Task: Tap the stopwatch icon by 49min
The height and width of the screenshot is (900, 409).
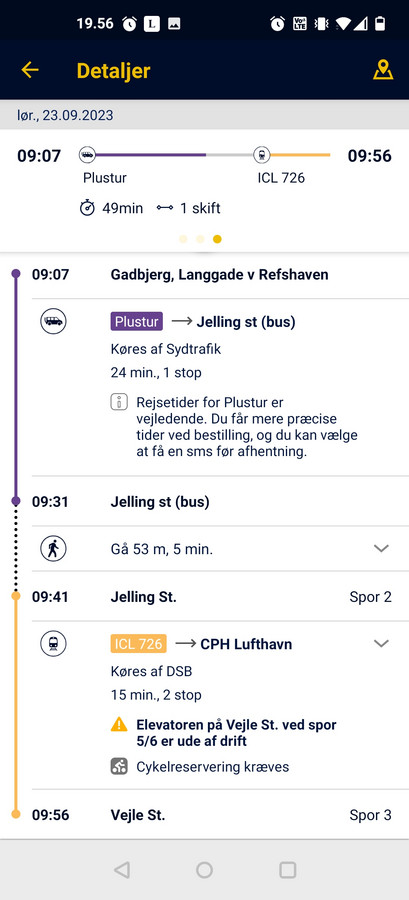Action: click(87, 208)
